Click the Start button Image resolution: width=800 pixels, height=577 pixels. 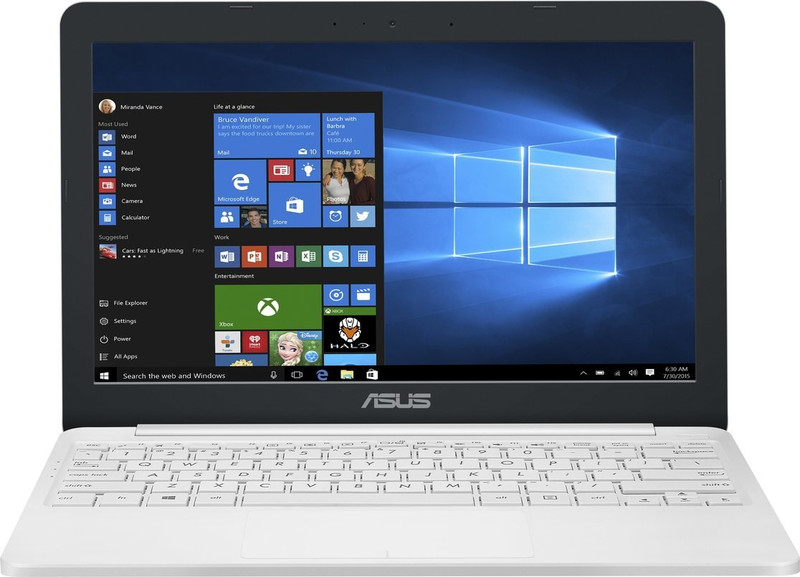(x=103, y=374)
